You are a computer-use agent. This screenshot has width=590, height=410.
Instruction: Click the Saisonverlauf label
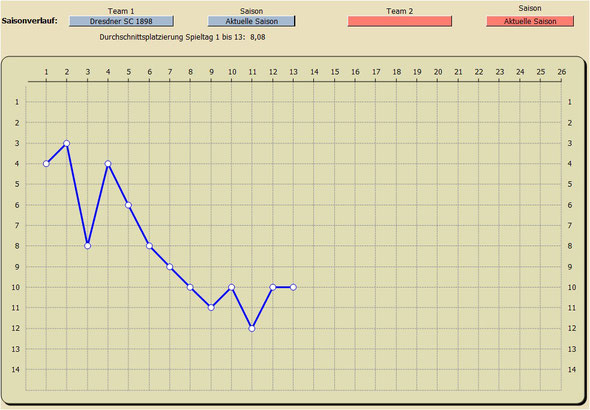[x=30, y=21]
